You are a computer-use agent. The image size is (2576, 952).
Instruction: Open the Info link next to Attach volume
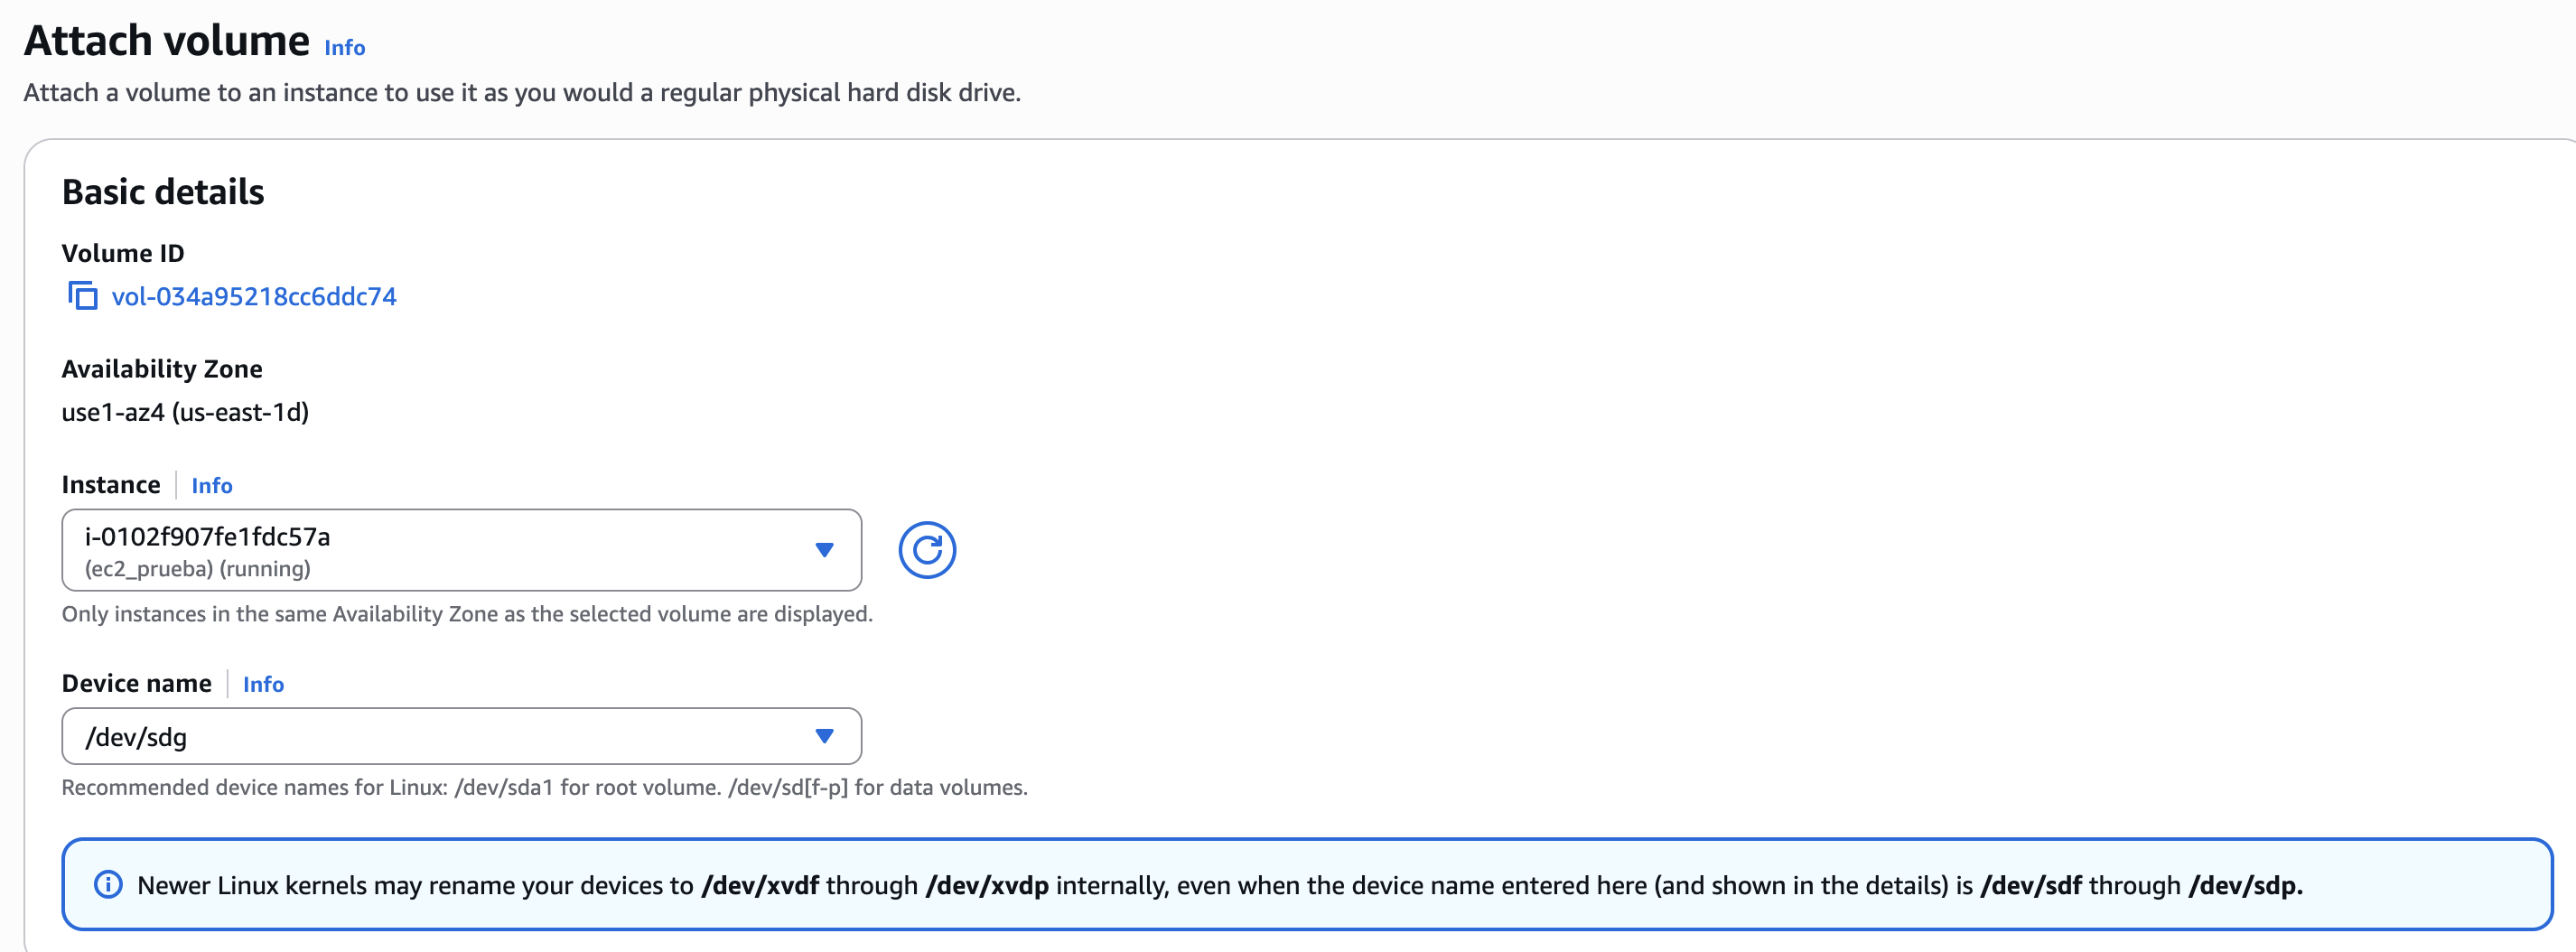pyautogui.click(x=344, y=47)
